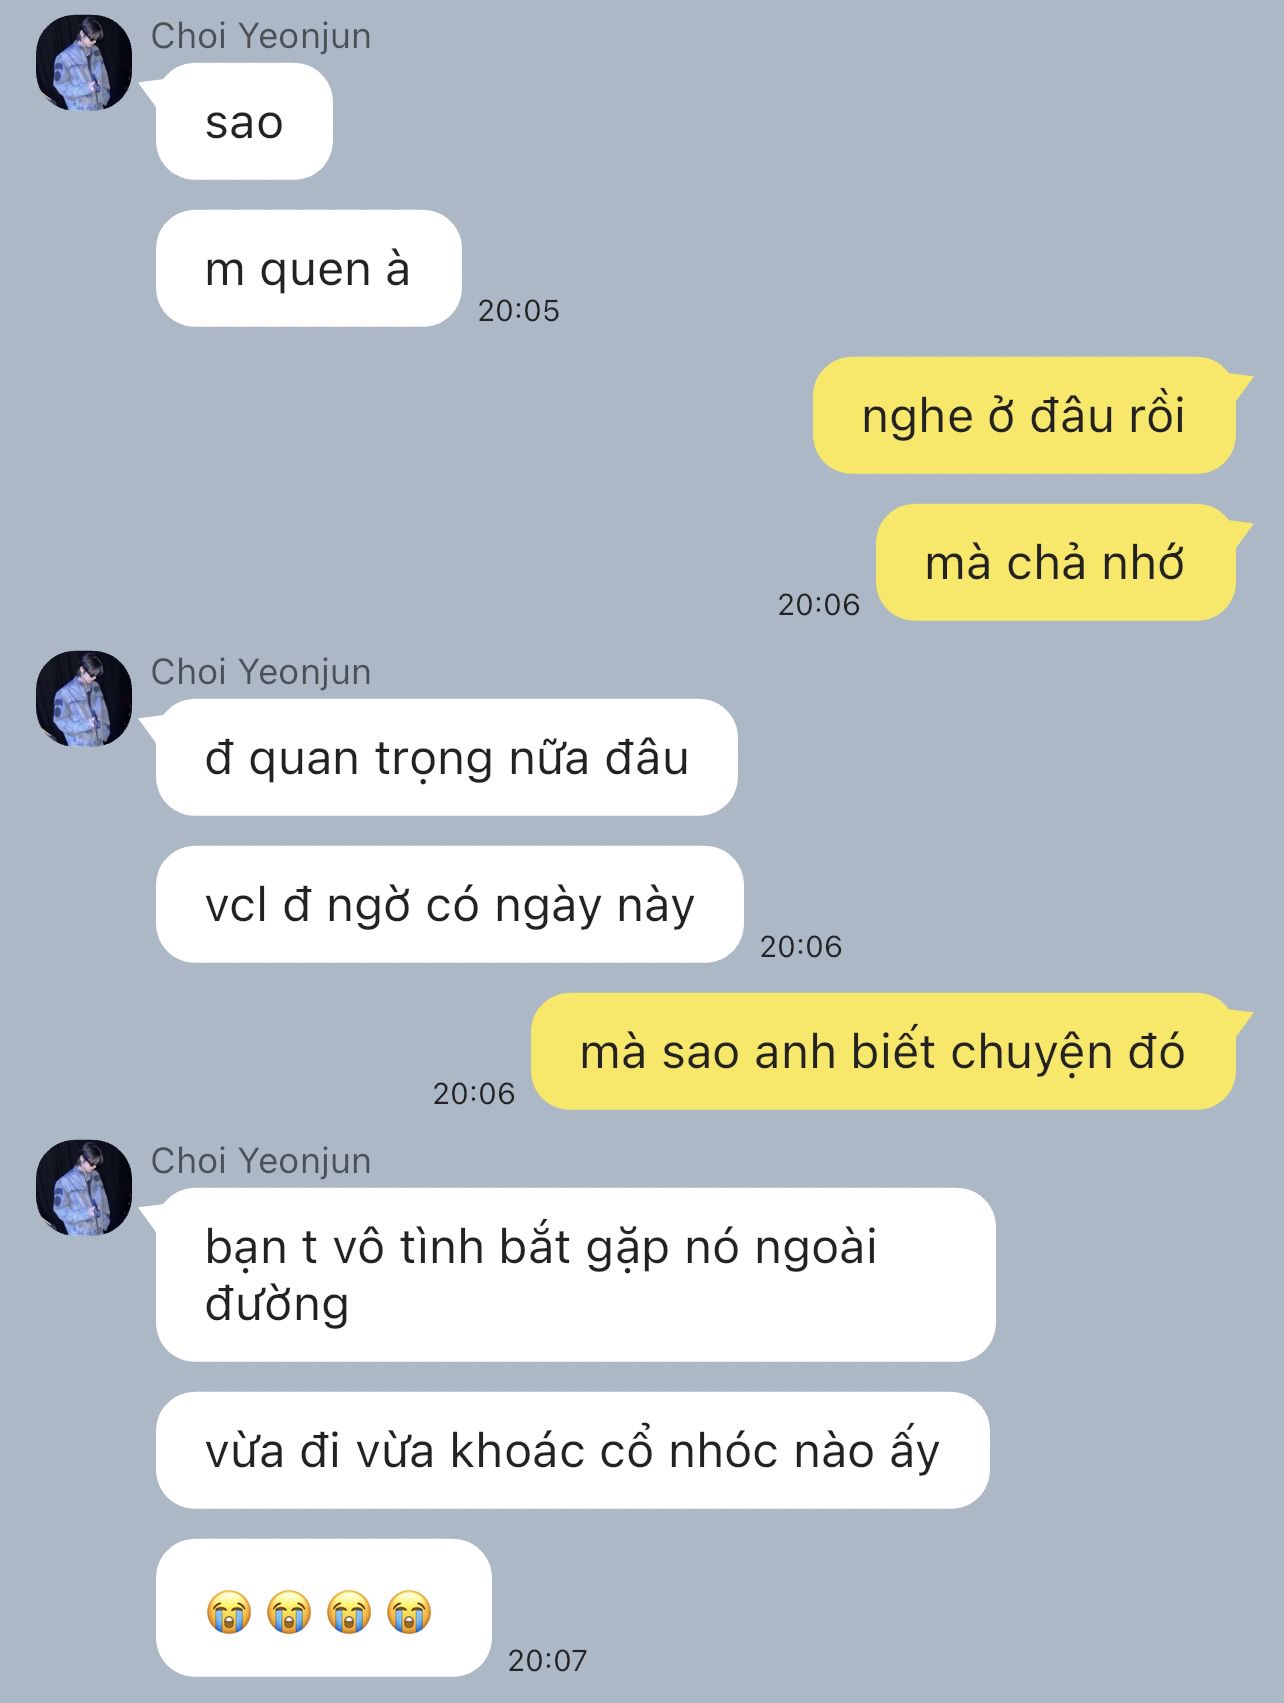Tap the top Choi Yeonjun avatar
Viewport: 1284px width, 1703px height.
tap(84, 62)
